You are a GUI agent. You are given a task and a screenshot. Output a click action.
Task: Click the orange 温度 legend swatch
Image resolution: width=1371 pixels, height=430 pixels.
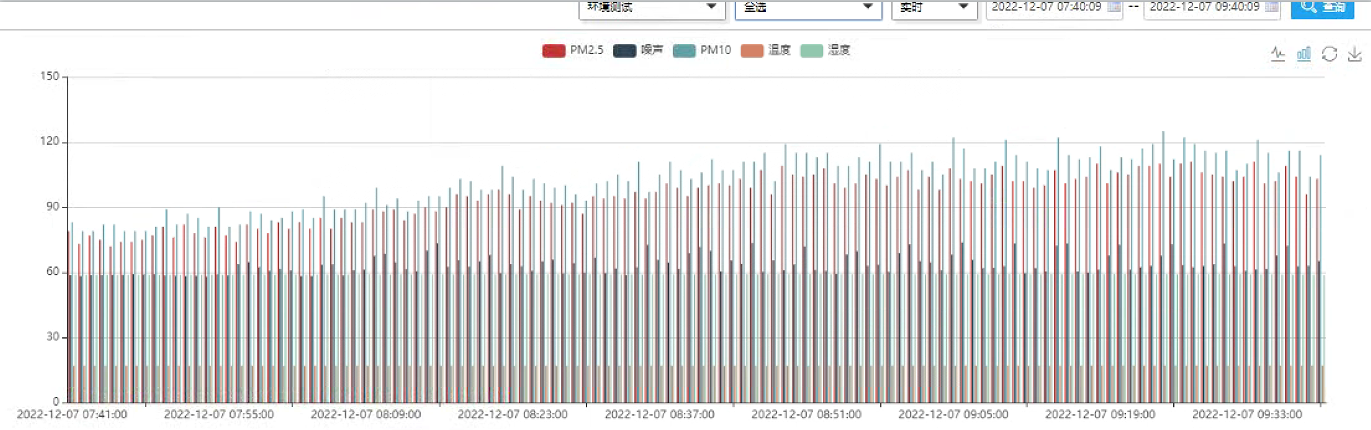point(753,50)
